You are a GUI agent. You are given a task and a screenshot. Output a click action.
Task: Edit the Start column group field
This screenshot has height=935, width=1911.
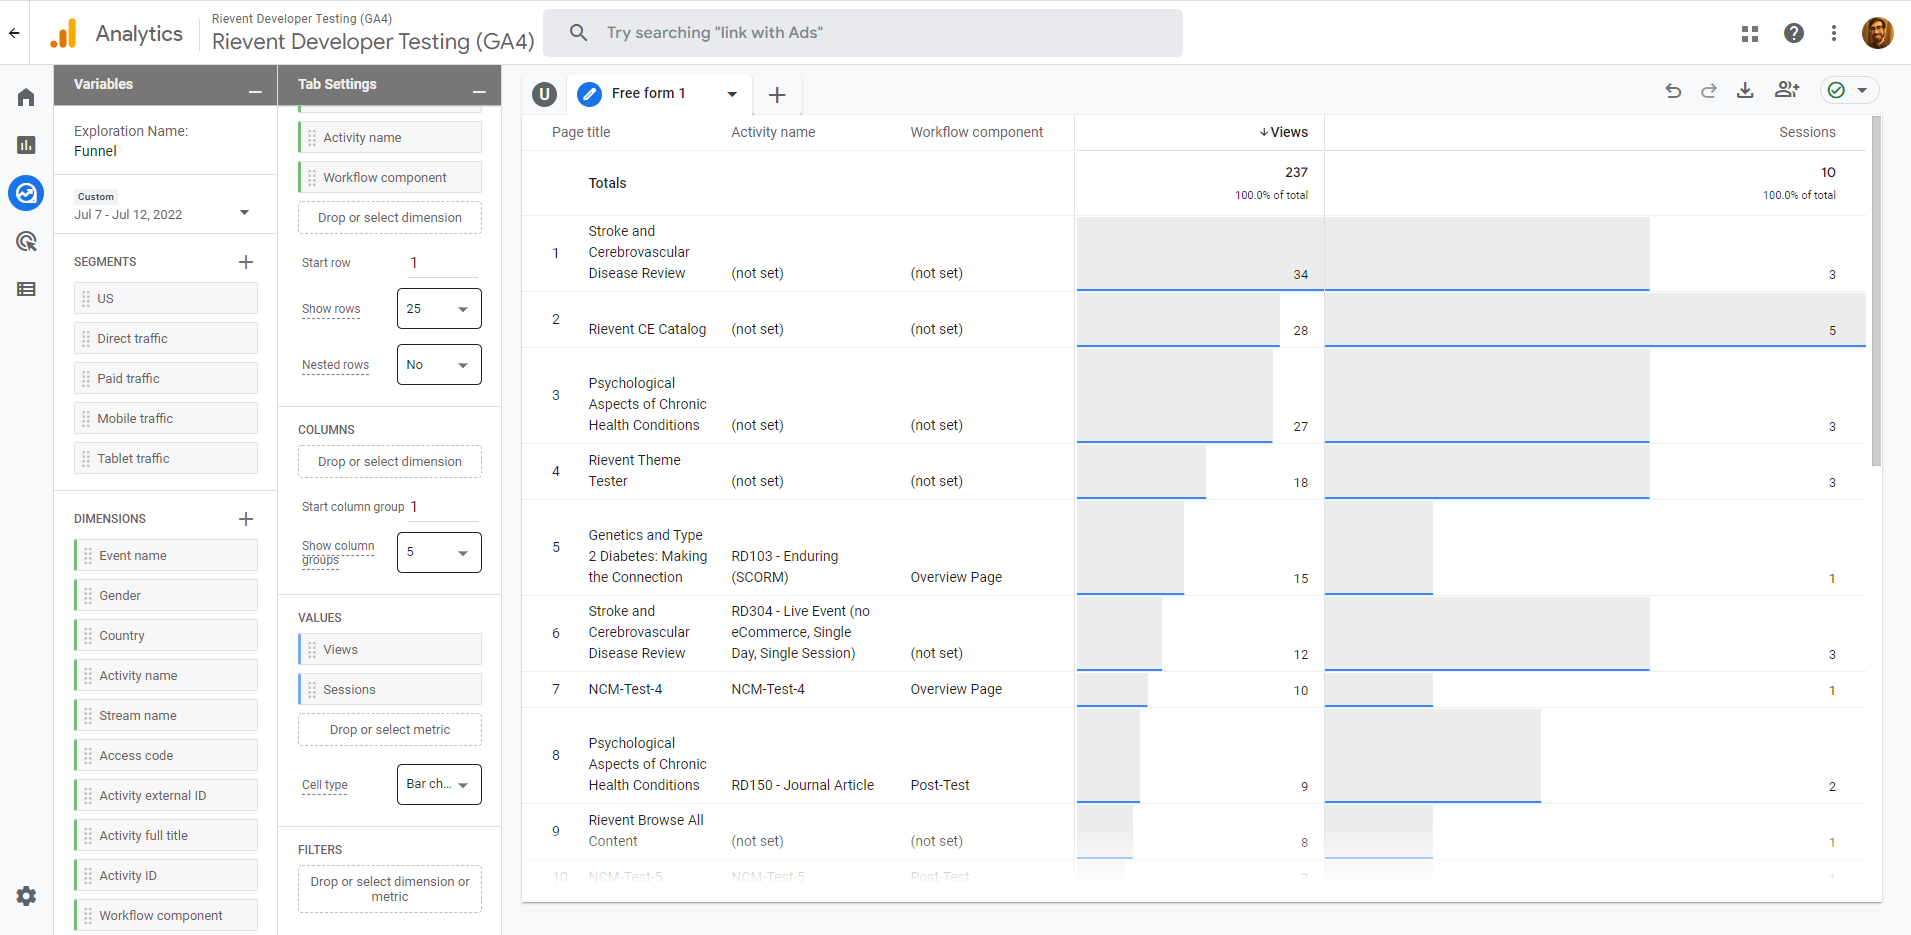click(x=443, y=507)
